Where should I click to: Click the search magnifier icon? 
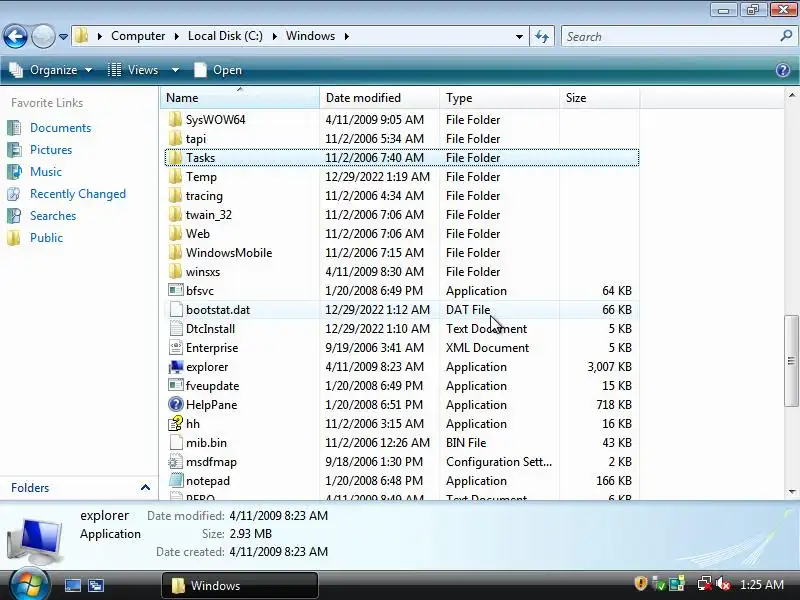click(x=786, y=36)
